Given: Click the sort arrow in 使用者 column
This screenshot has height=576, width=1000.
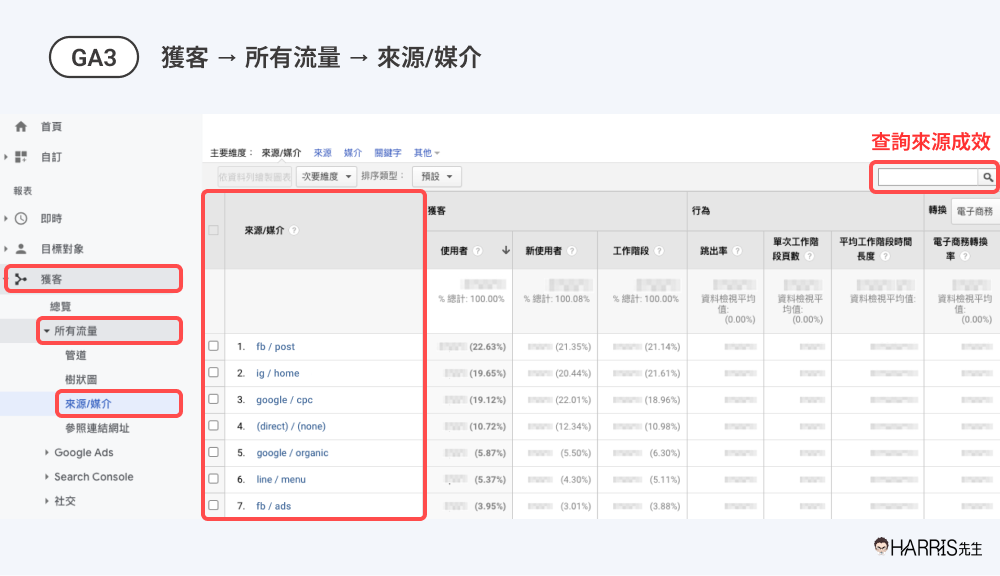Looking at the screenshot, I should point(506,250).
